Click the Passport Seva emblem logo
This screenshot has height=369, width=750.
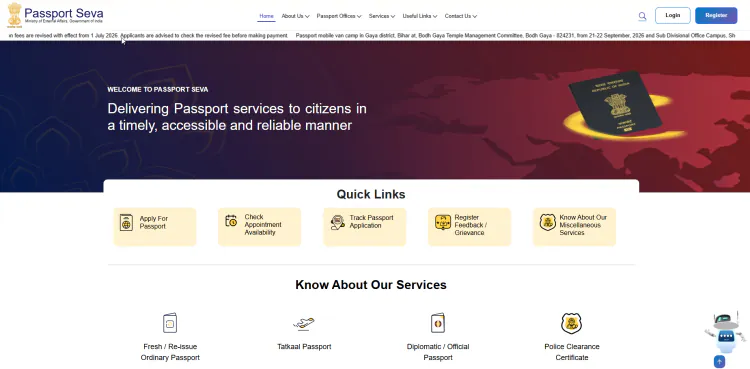[15, 14]
